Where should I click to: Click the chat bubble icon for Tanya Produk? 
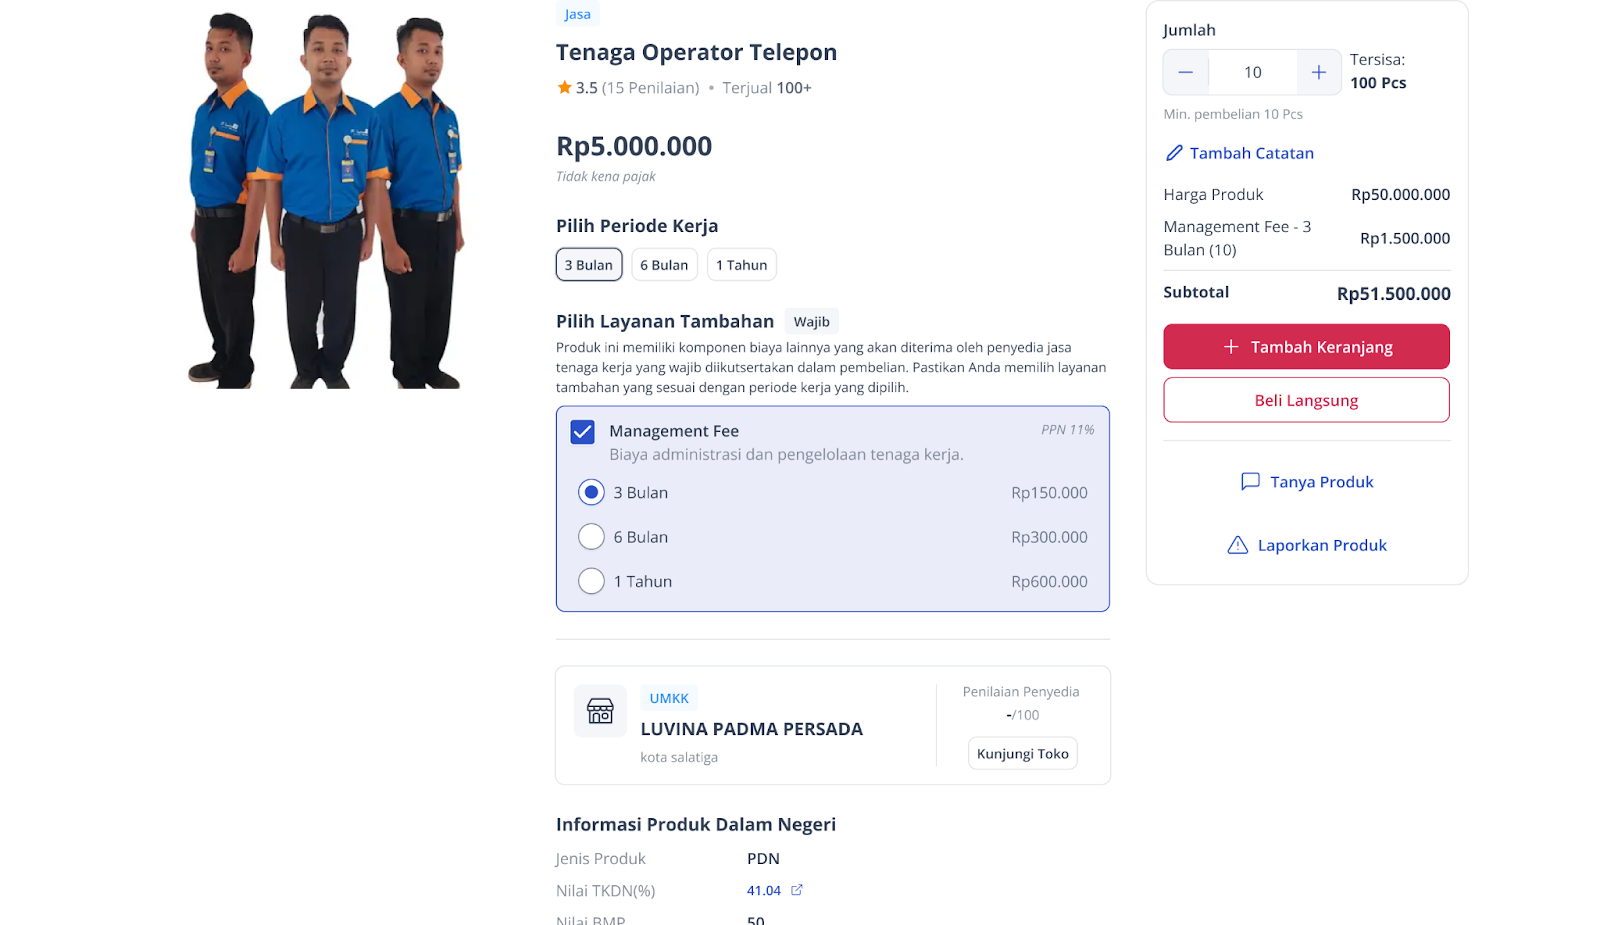tap(1250, 482)
